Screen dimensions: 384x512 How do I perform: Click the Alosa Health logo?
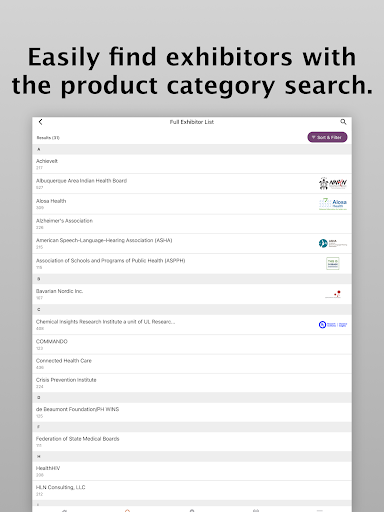(x=333, y=204)
